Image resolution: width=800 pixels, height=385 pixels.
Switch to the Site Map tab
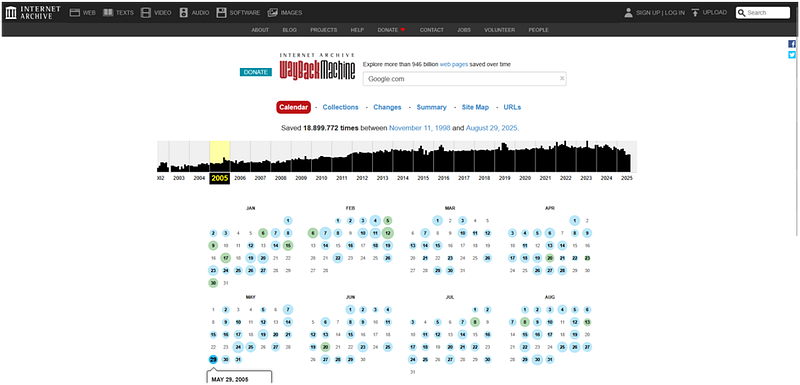pyautogui.click(x=475, y=107)
